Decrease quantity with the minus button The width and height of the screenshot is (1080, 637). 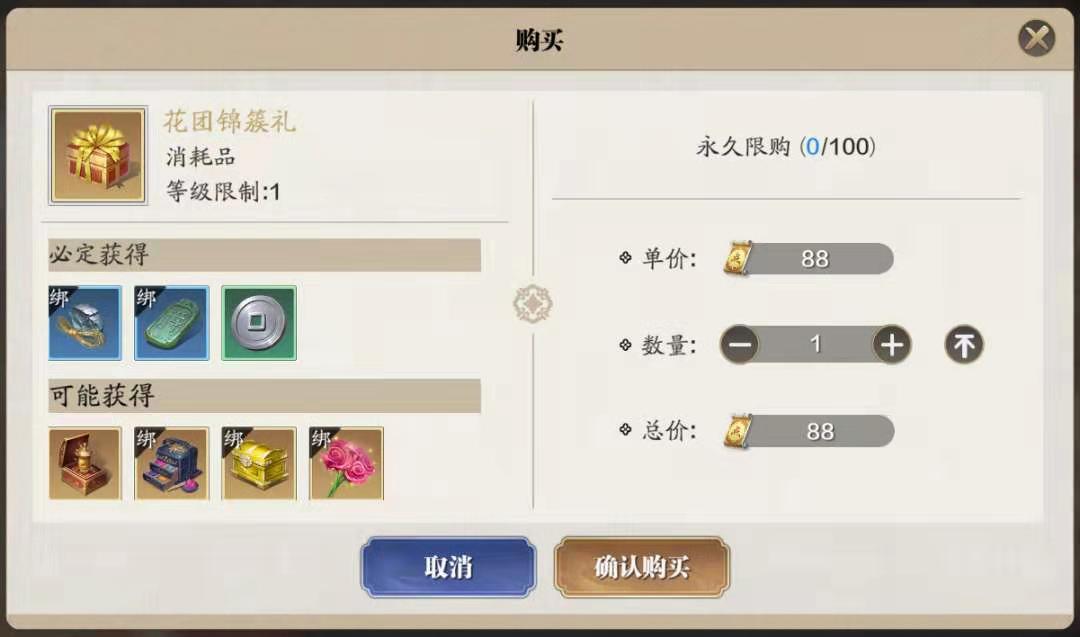tap(740, 344)
